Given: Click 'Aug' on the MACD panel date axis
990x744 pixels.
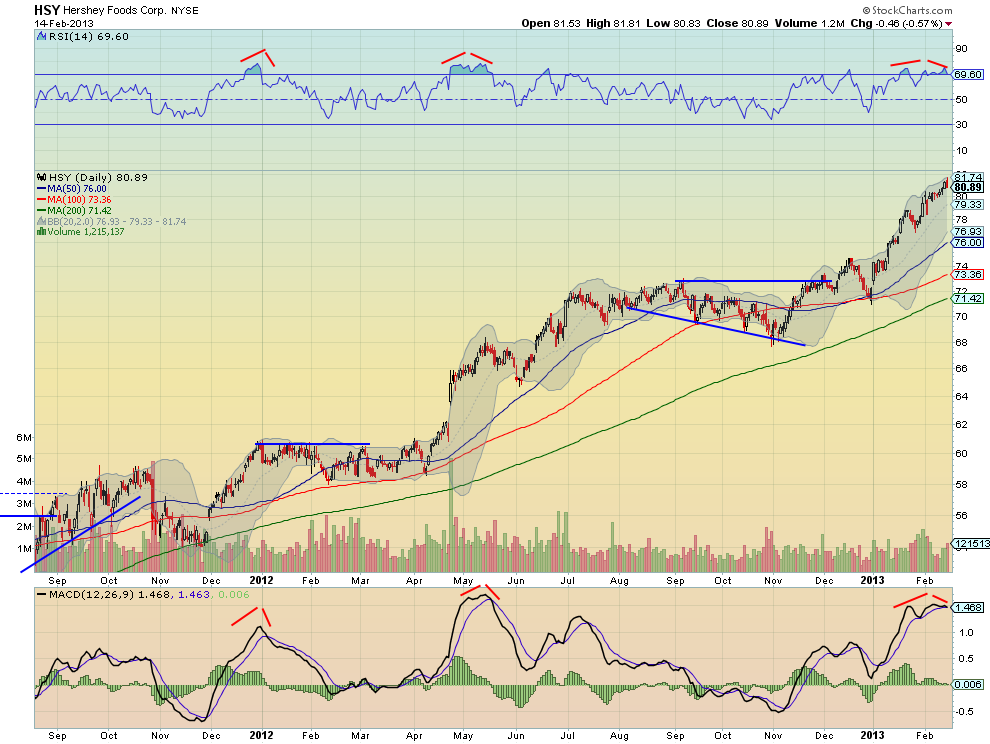Looking at the screenshot, I should click(x=619, y=736).
